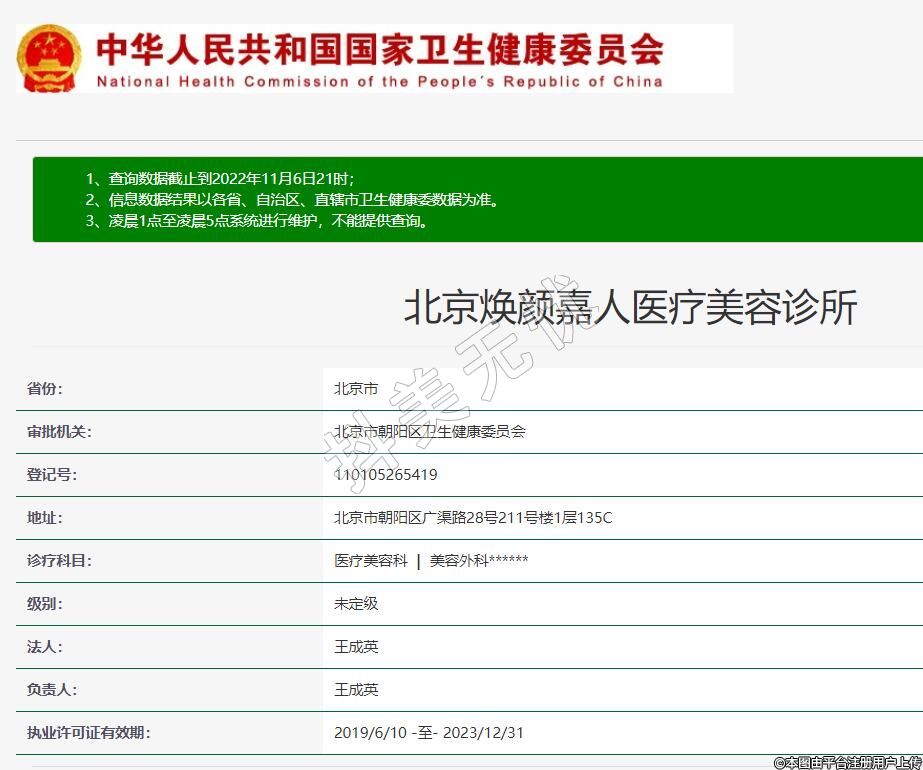
Task: Click the registration number 110105265419
Action: click(x=386, y=475)
